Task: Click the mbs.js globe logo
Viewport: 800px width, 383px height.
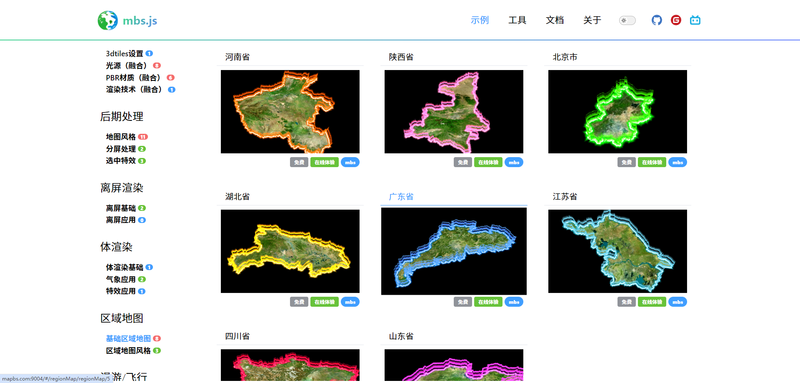Action: [108, 20]
